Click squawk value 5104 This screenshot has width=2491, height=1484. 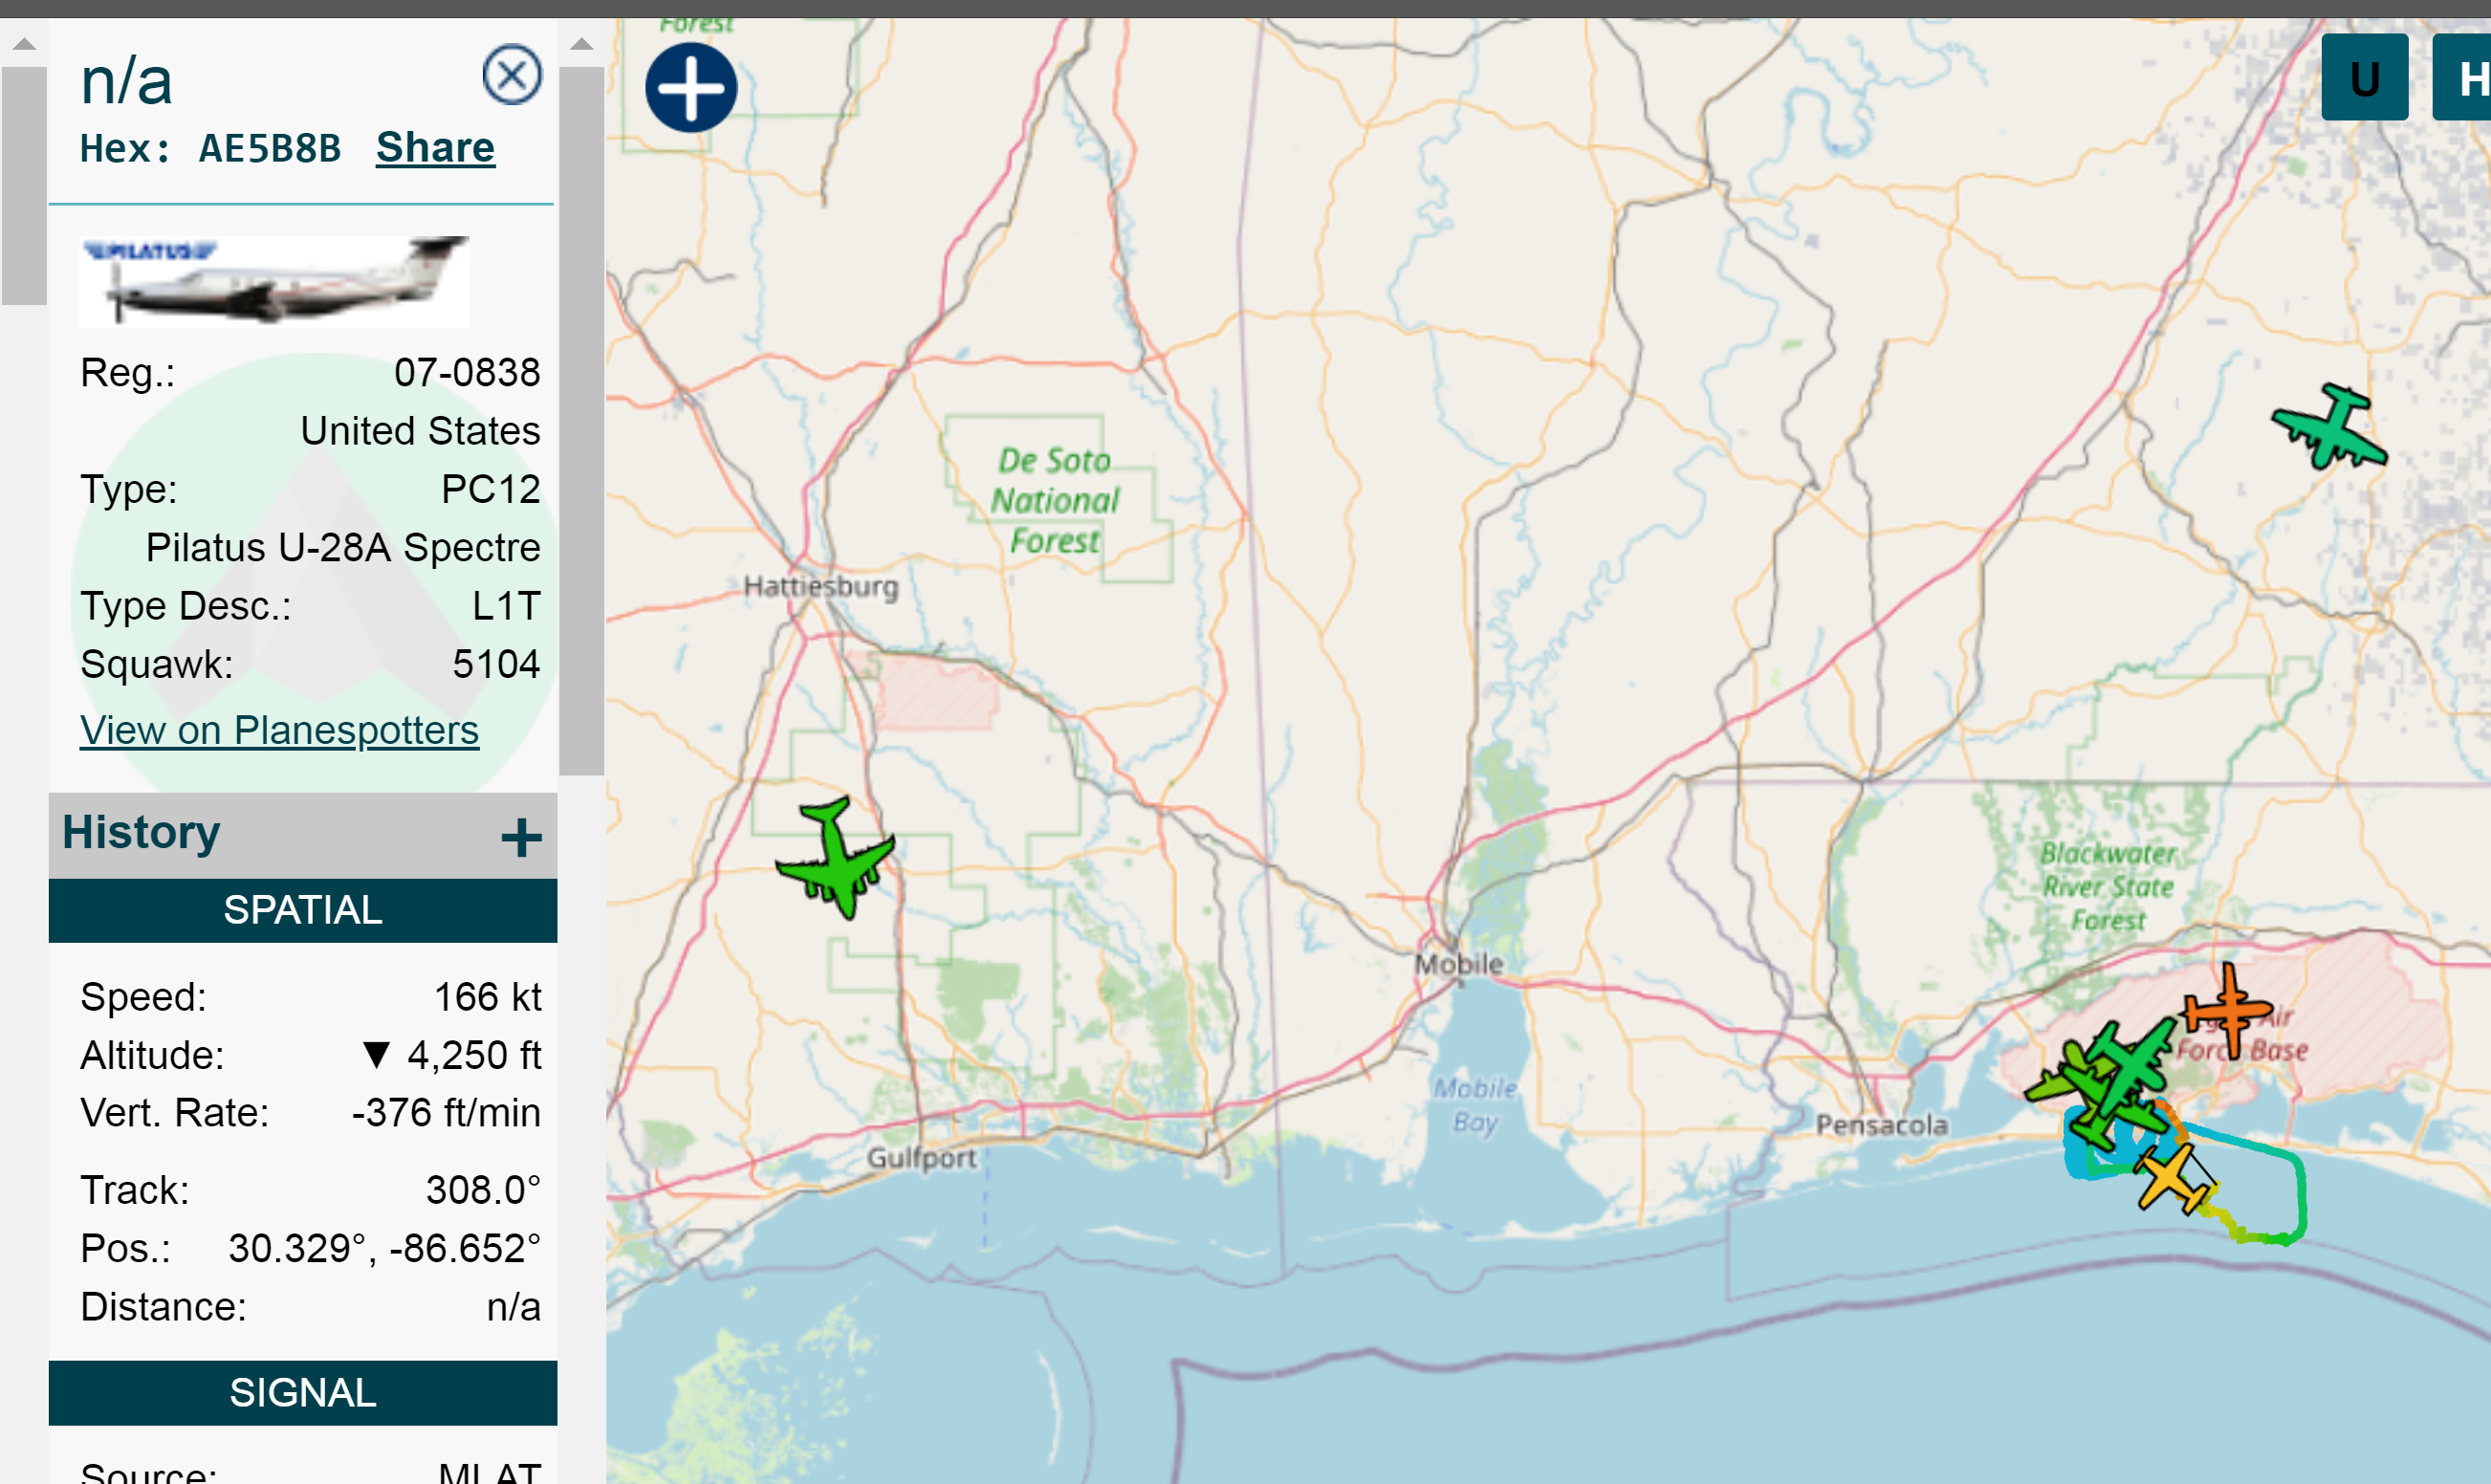(x=496, y=664)
